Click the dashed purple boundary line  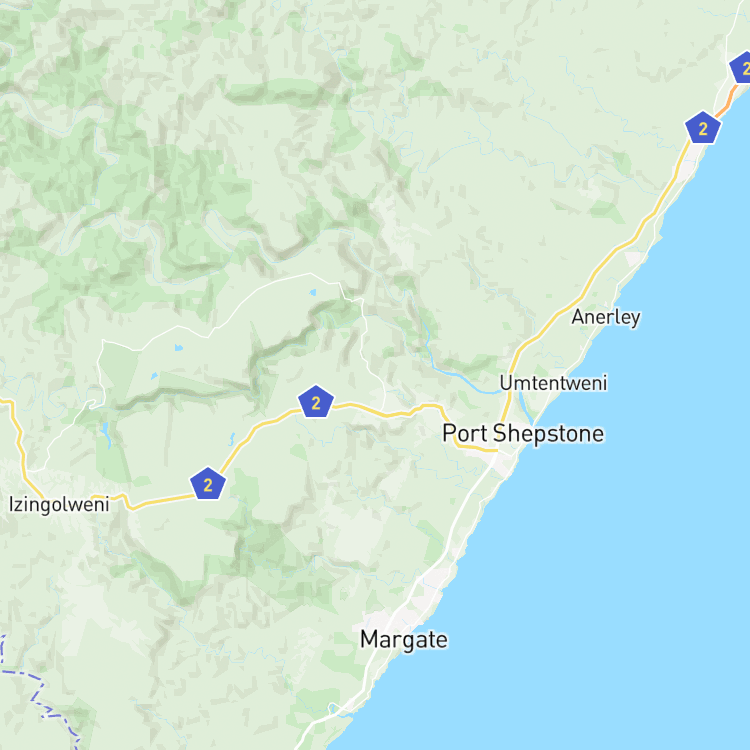tap(38, 694)
